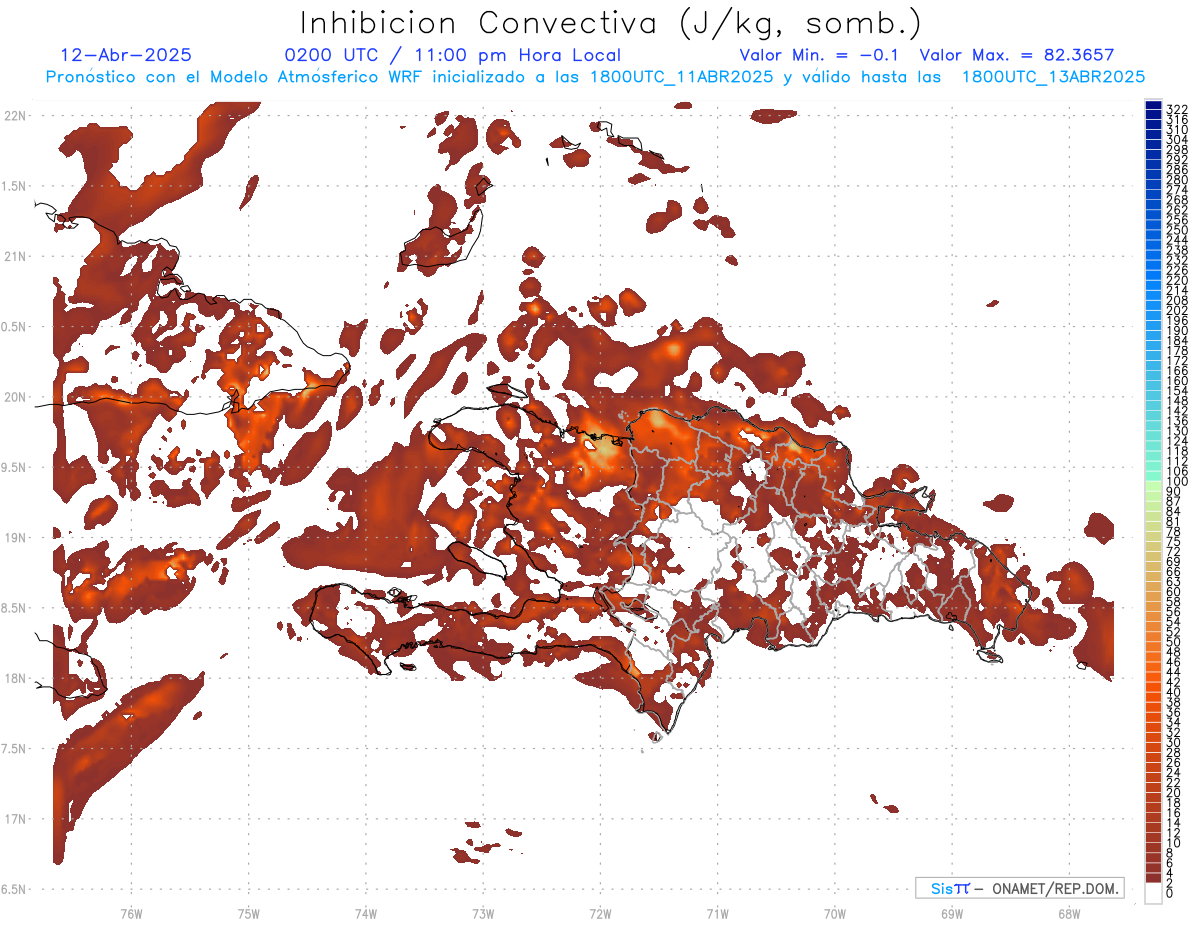Viewport: 1200px width, 927px height.
Task: Click the cut-off latitude label "9.5N"
Action: (15, 467)
